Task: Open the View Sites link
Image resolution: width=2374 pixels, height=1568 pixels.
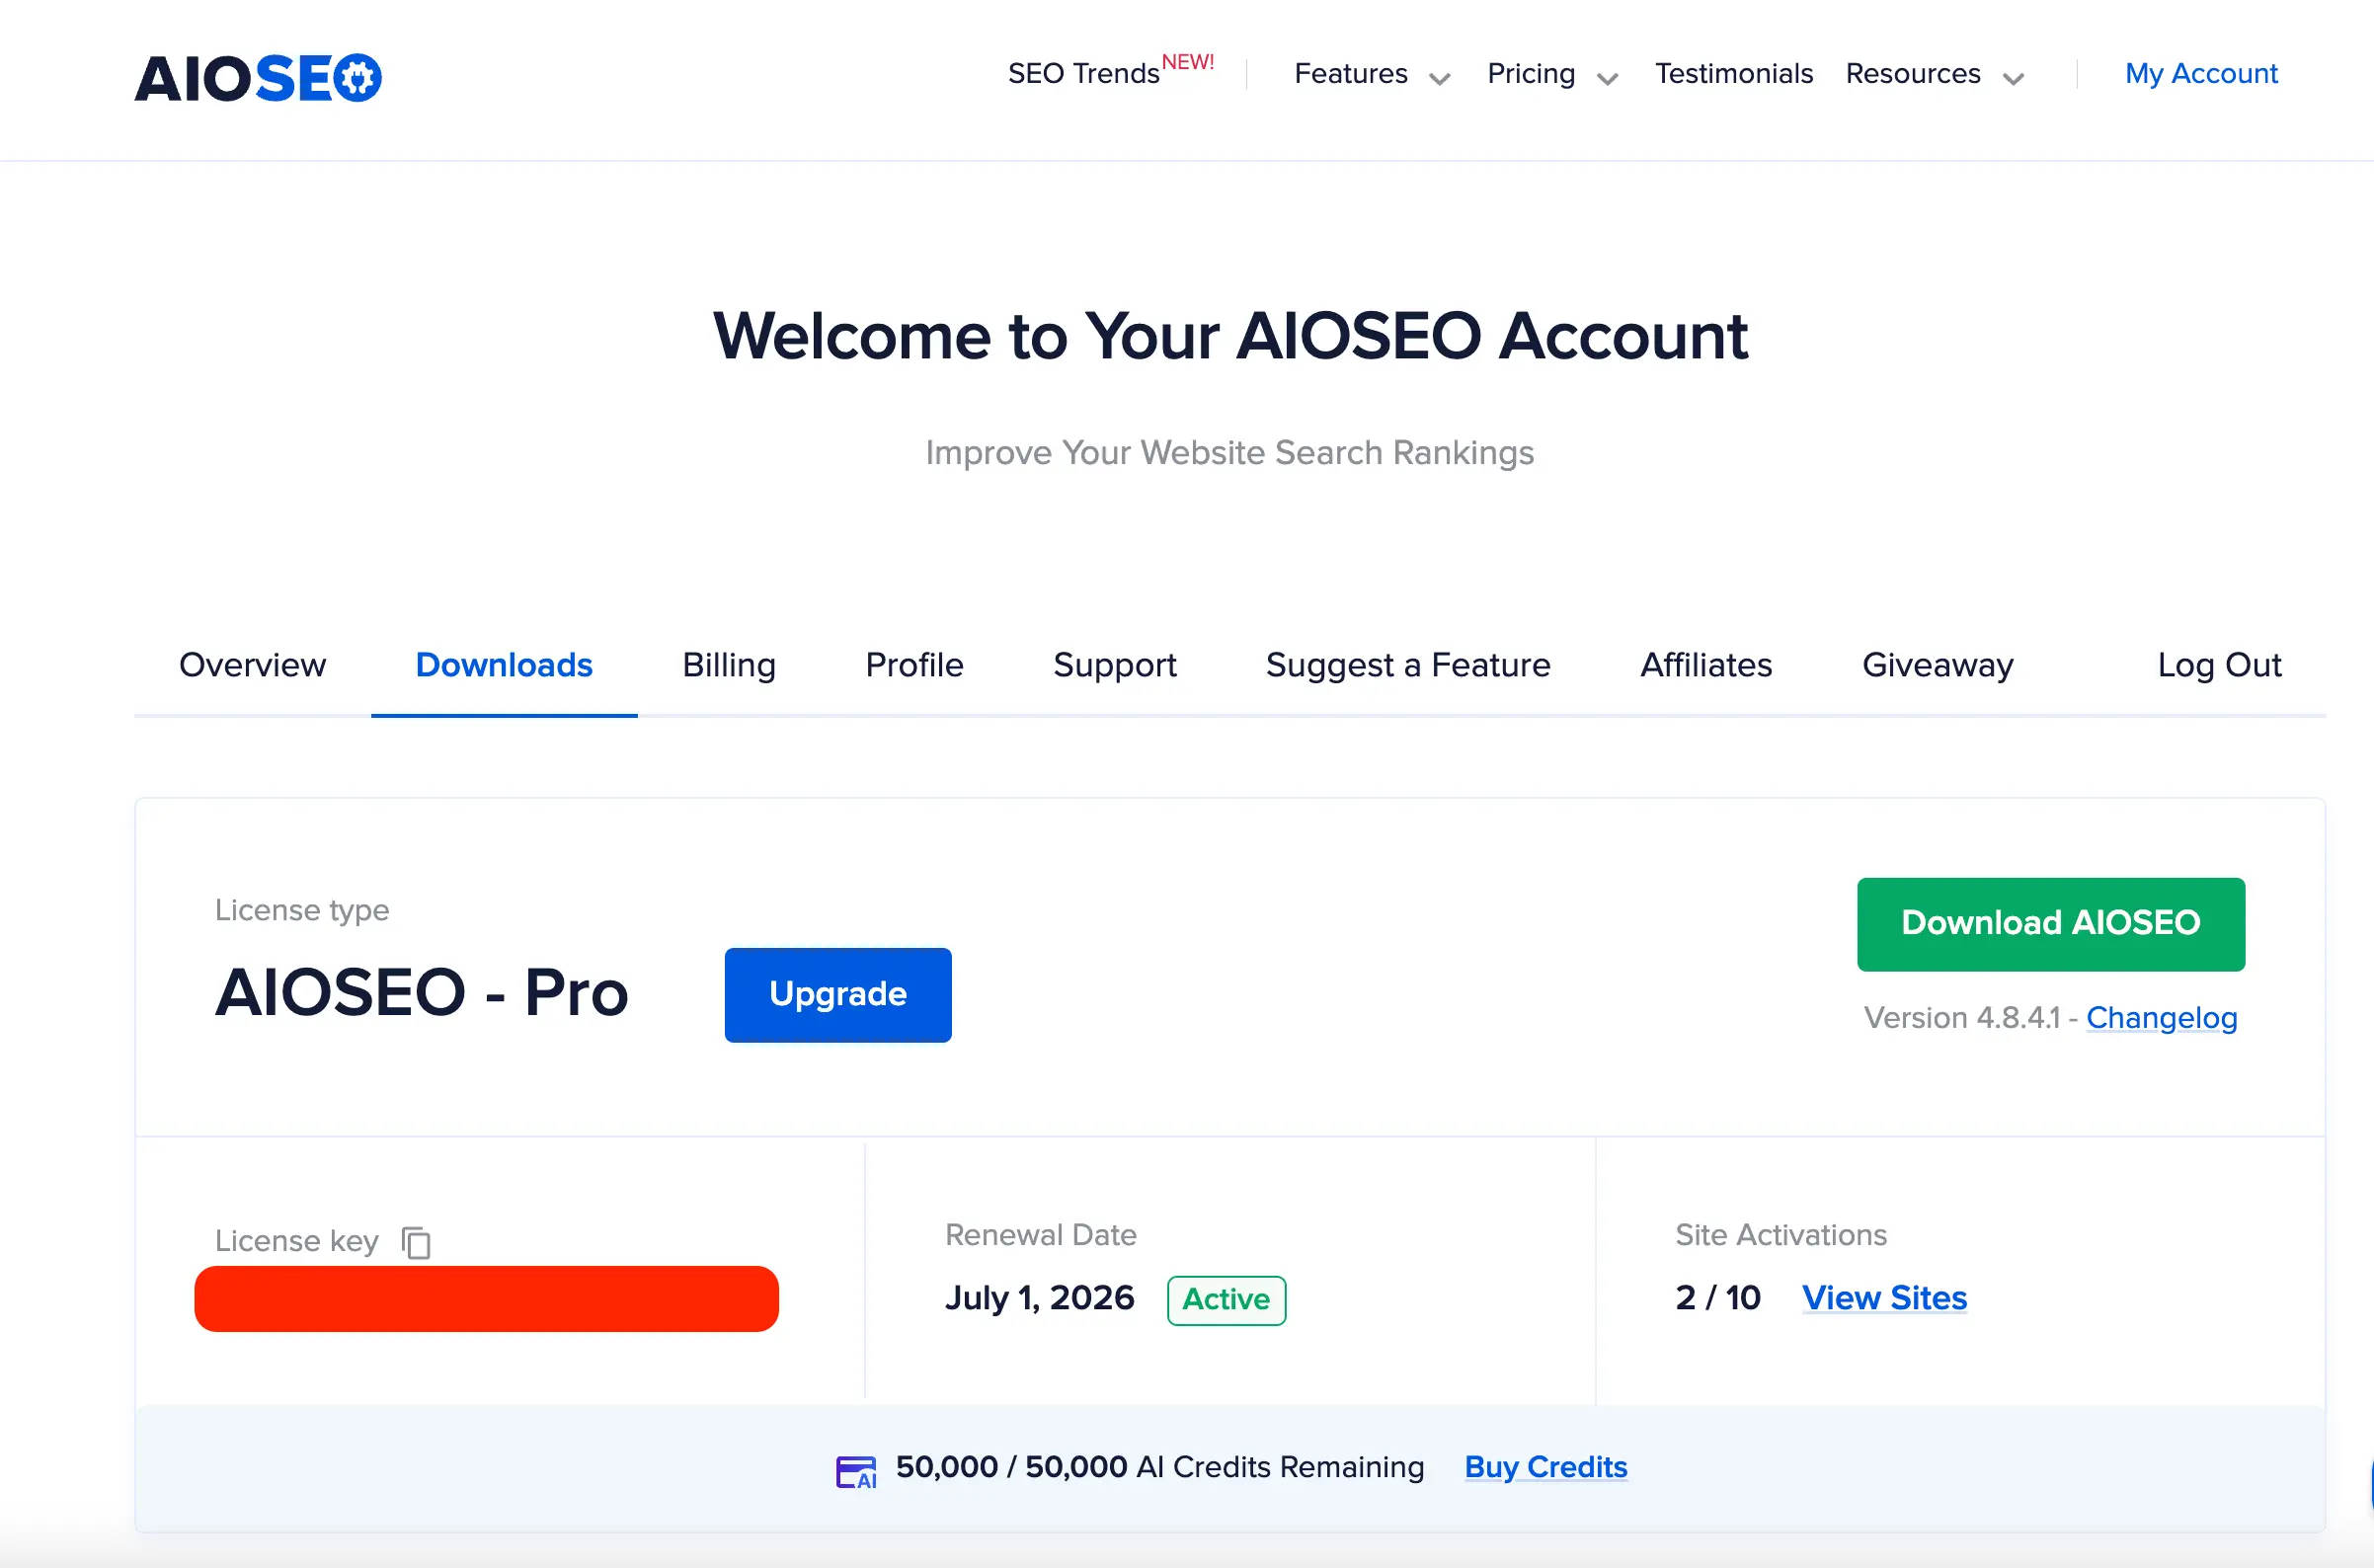Action: click(1884, 1298)
